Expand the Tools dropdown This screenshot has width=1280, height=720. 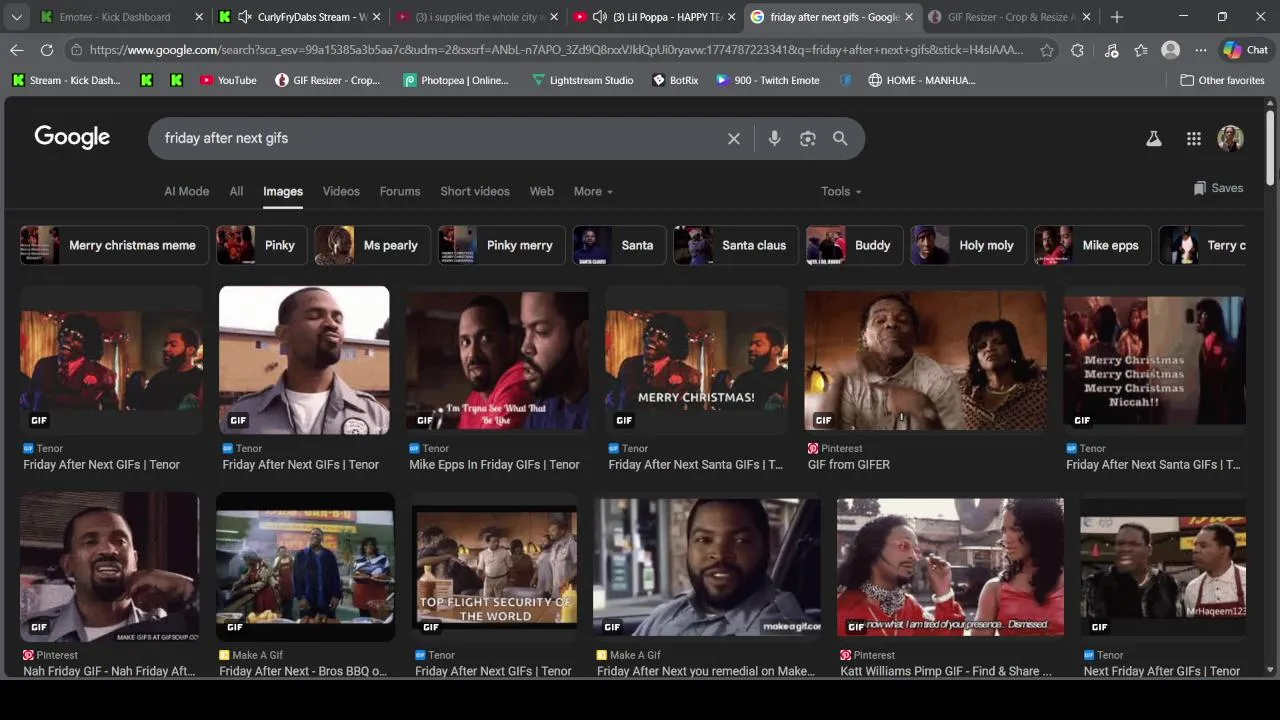[x=841, y=191]
